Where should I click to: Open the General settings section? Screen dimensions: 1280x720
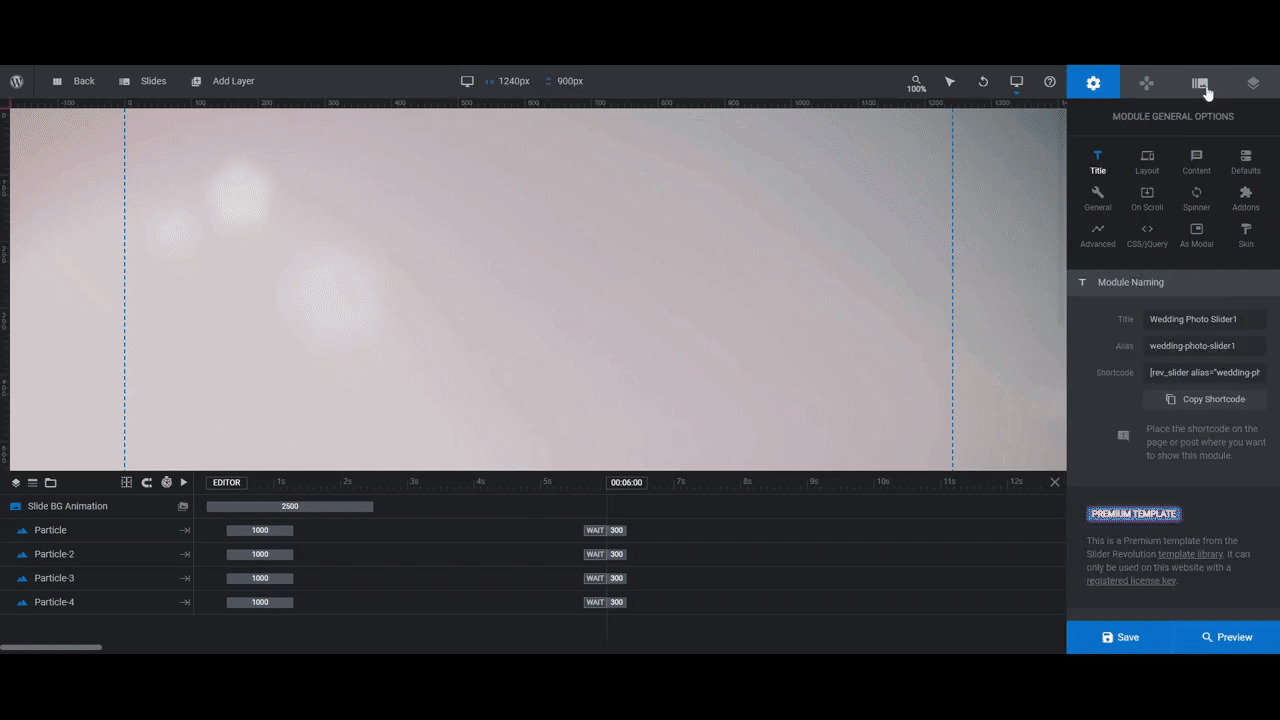pyautogui.click(x=1098, y=199)
